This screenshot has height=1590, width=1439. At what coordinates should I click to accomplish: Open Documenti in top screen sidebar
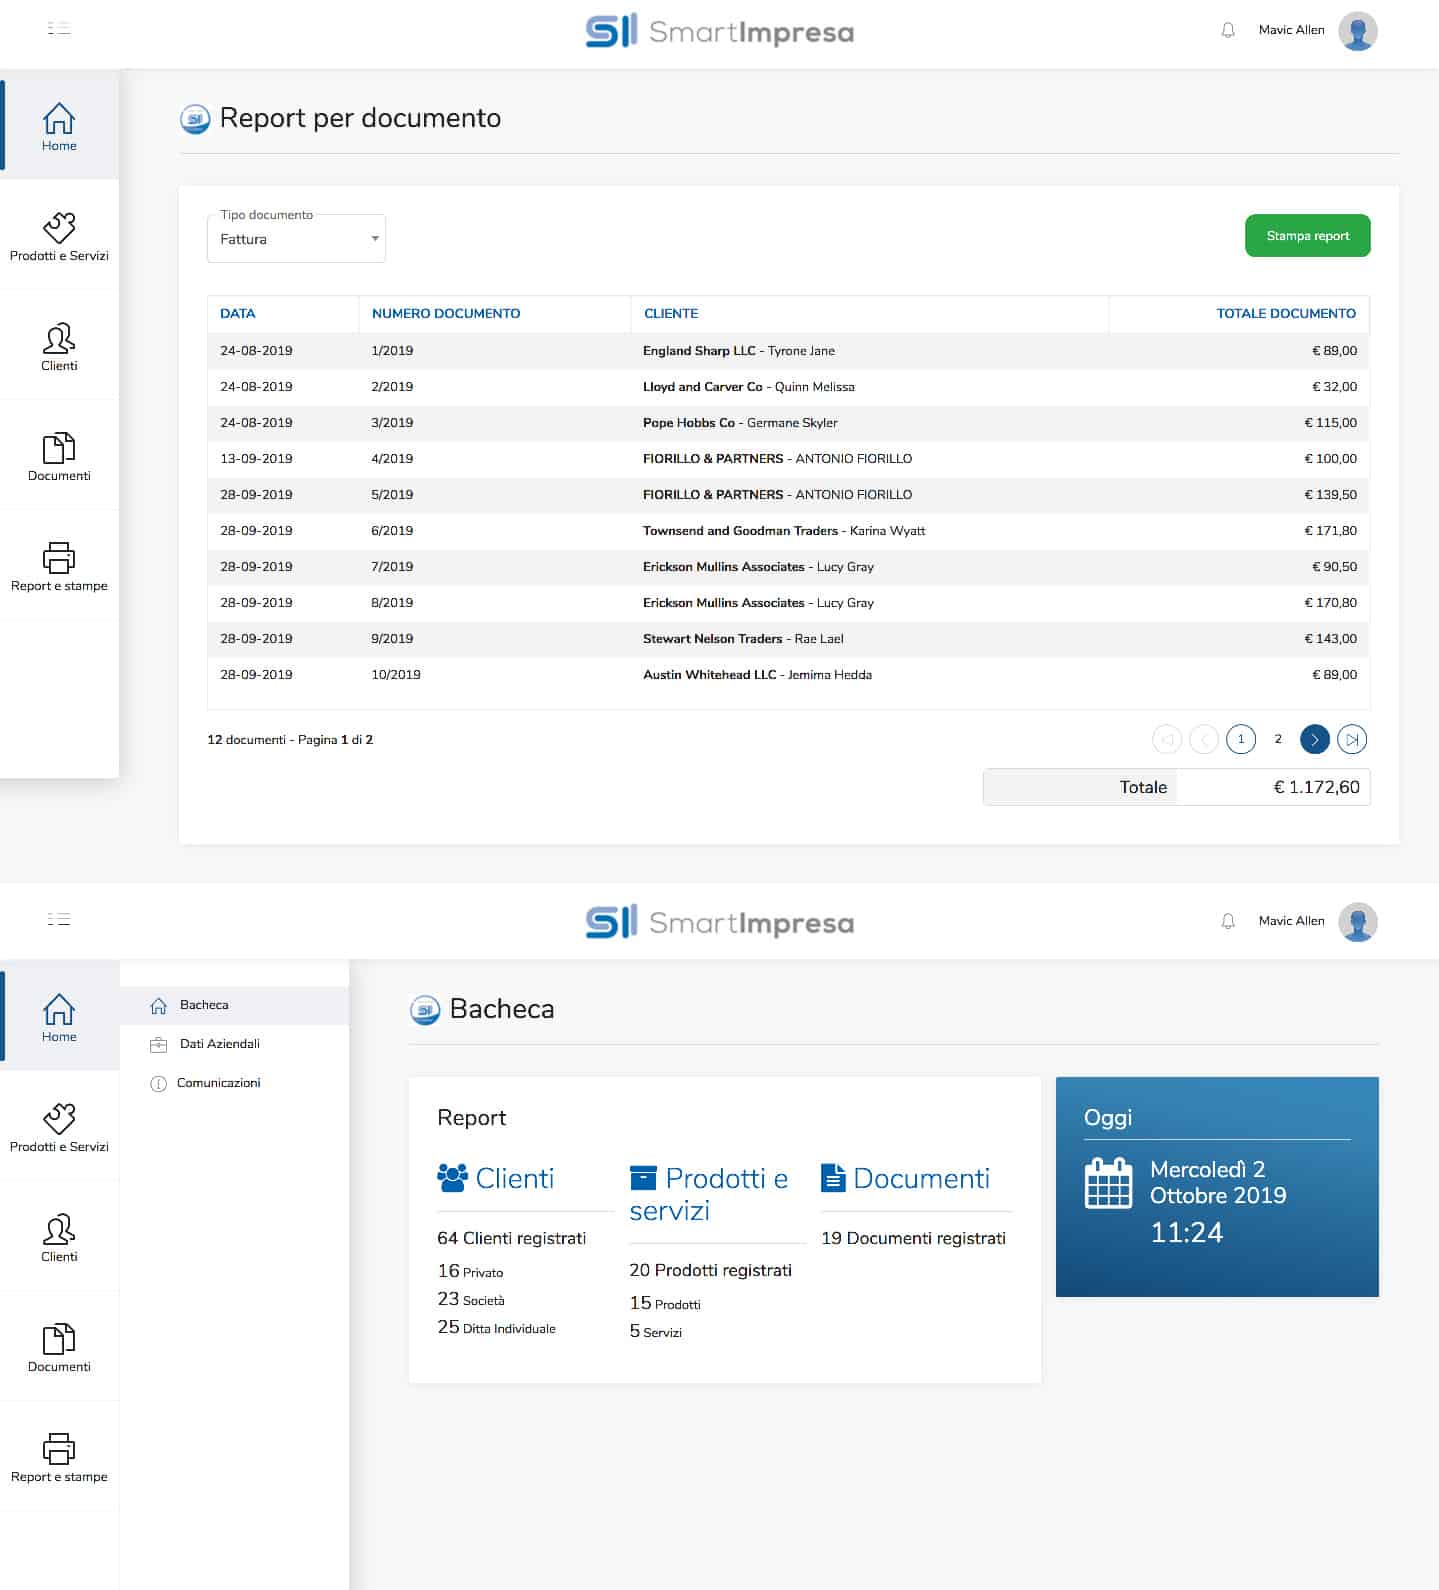pos(59,456)
